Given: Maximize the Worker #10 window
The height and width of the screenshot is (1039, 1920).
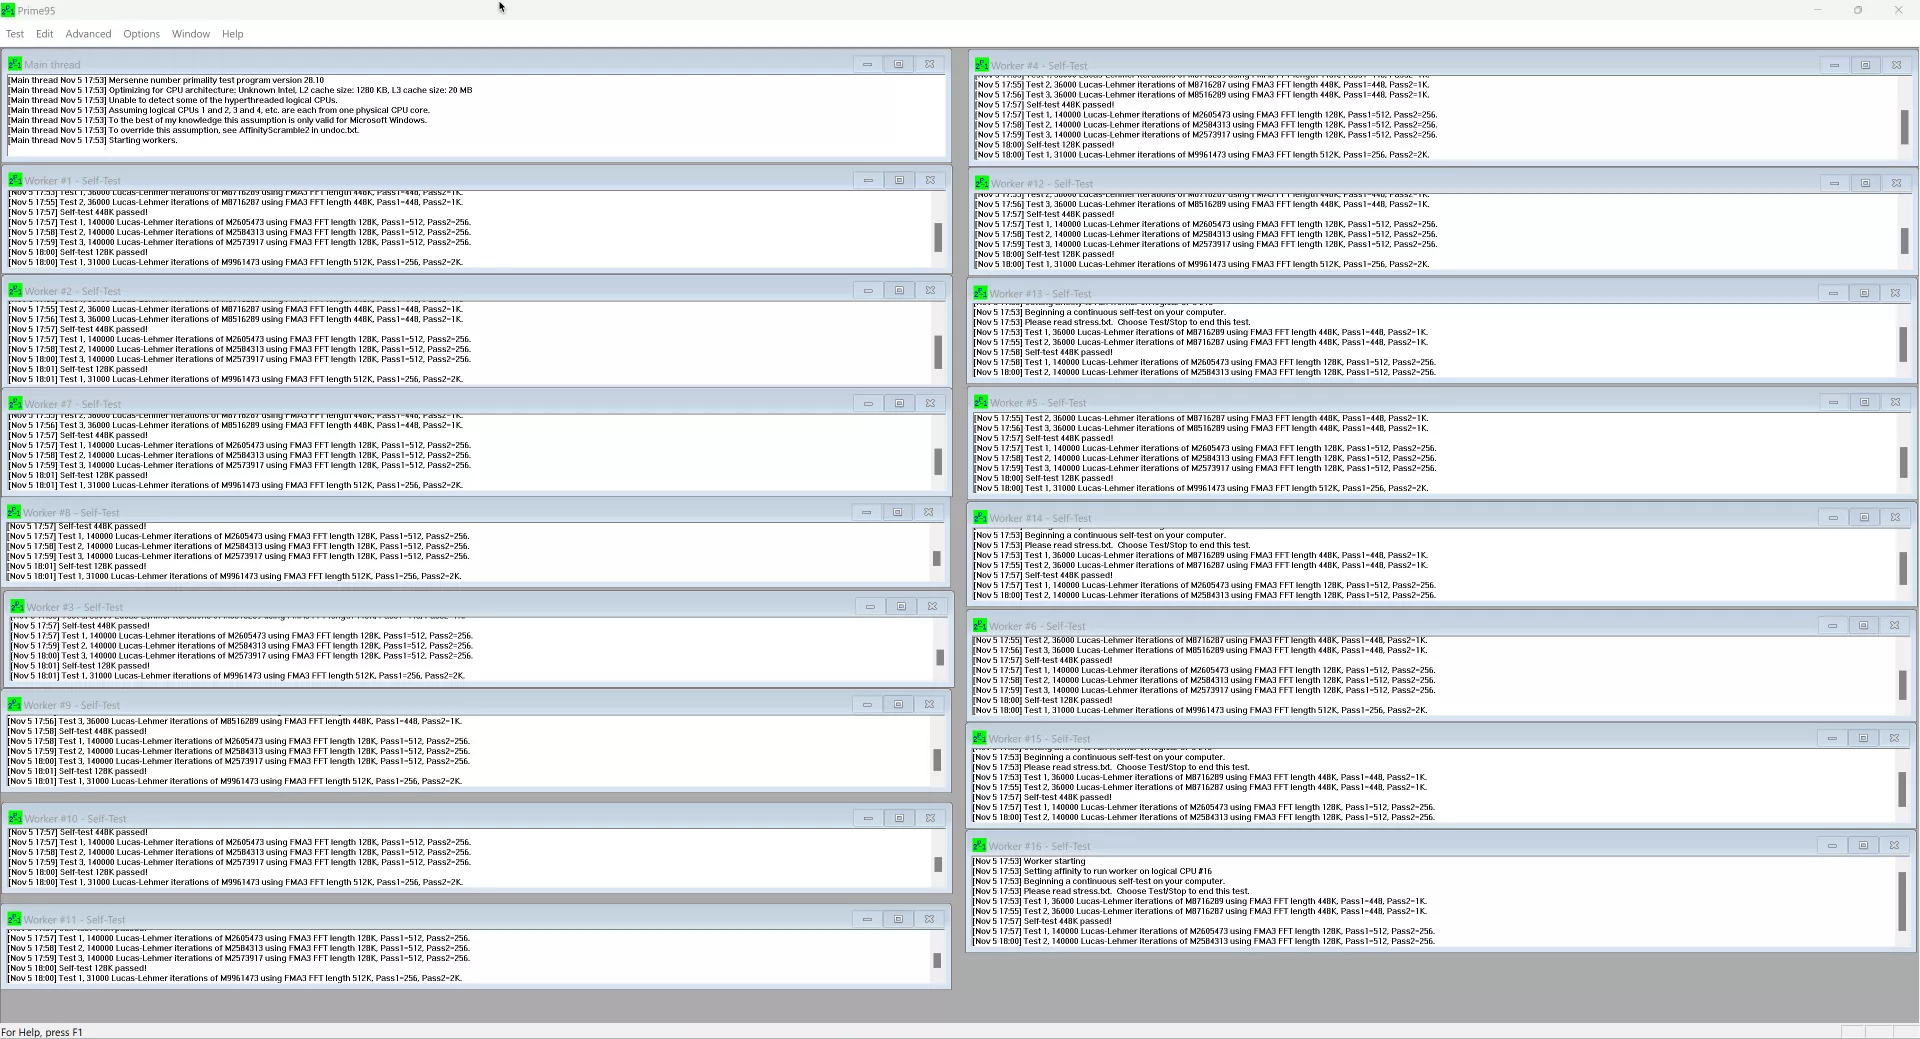Looking at the screenshot, I should click(899, 818).
